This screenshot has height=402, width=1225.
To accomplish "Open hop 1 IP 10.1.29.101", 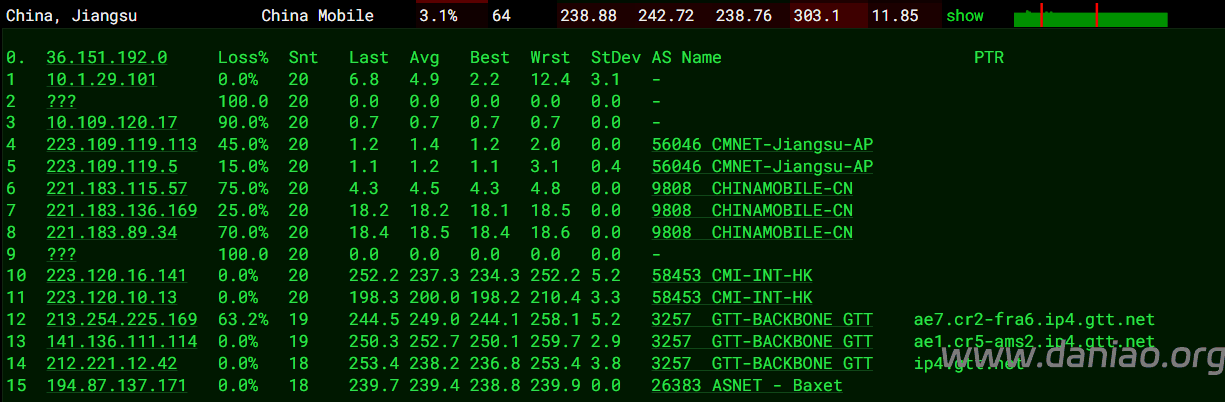I will (101, 79).
